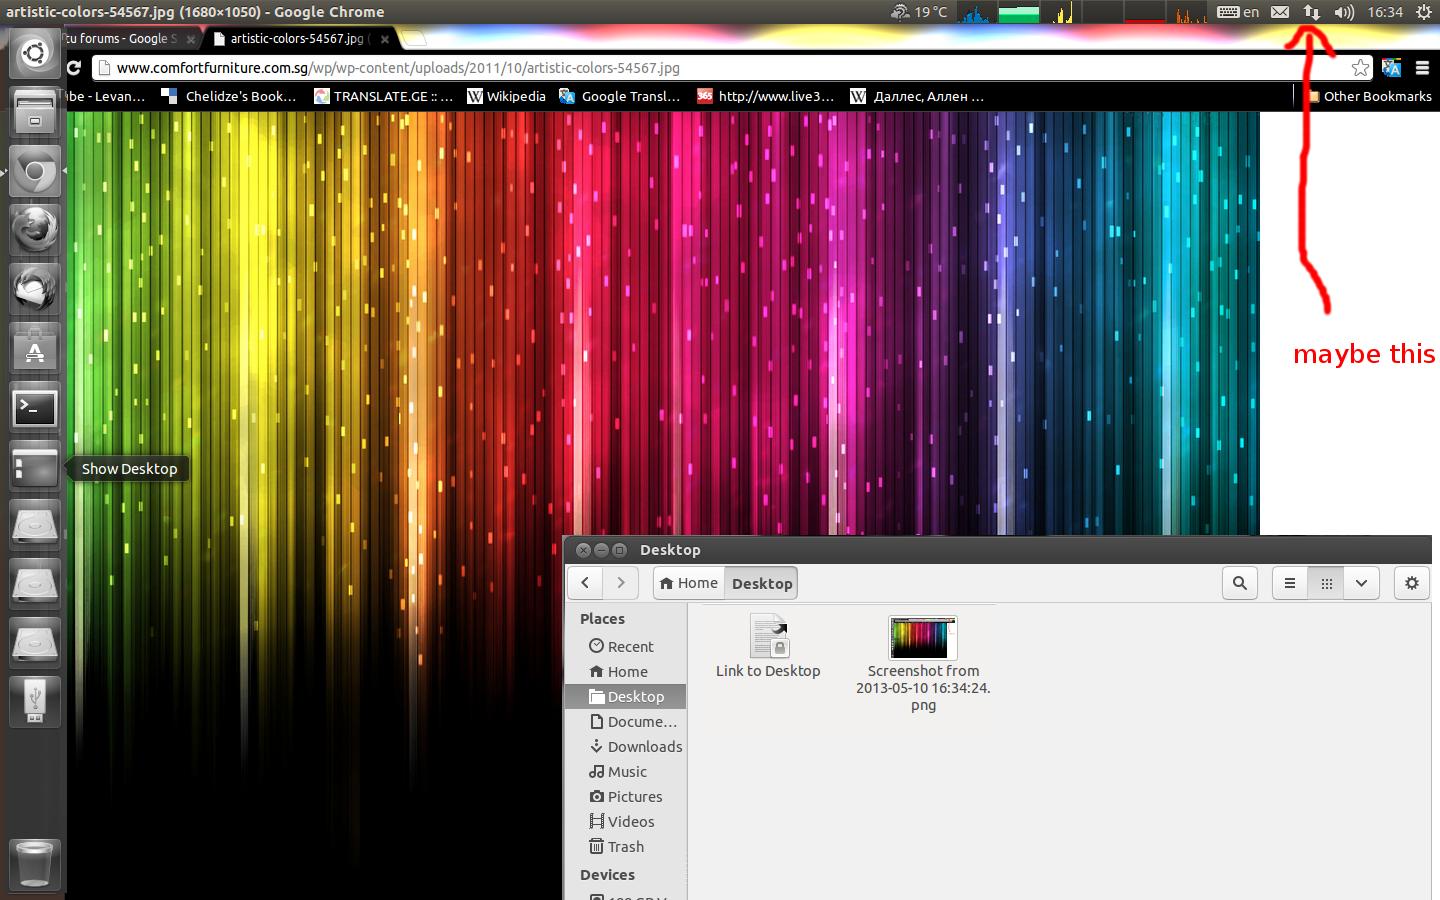Reload the page in Chrome
This screenshot has width=1440, height=900.
point(74,68)
